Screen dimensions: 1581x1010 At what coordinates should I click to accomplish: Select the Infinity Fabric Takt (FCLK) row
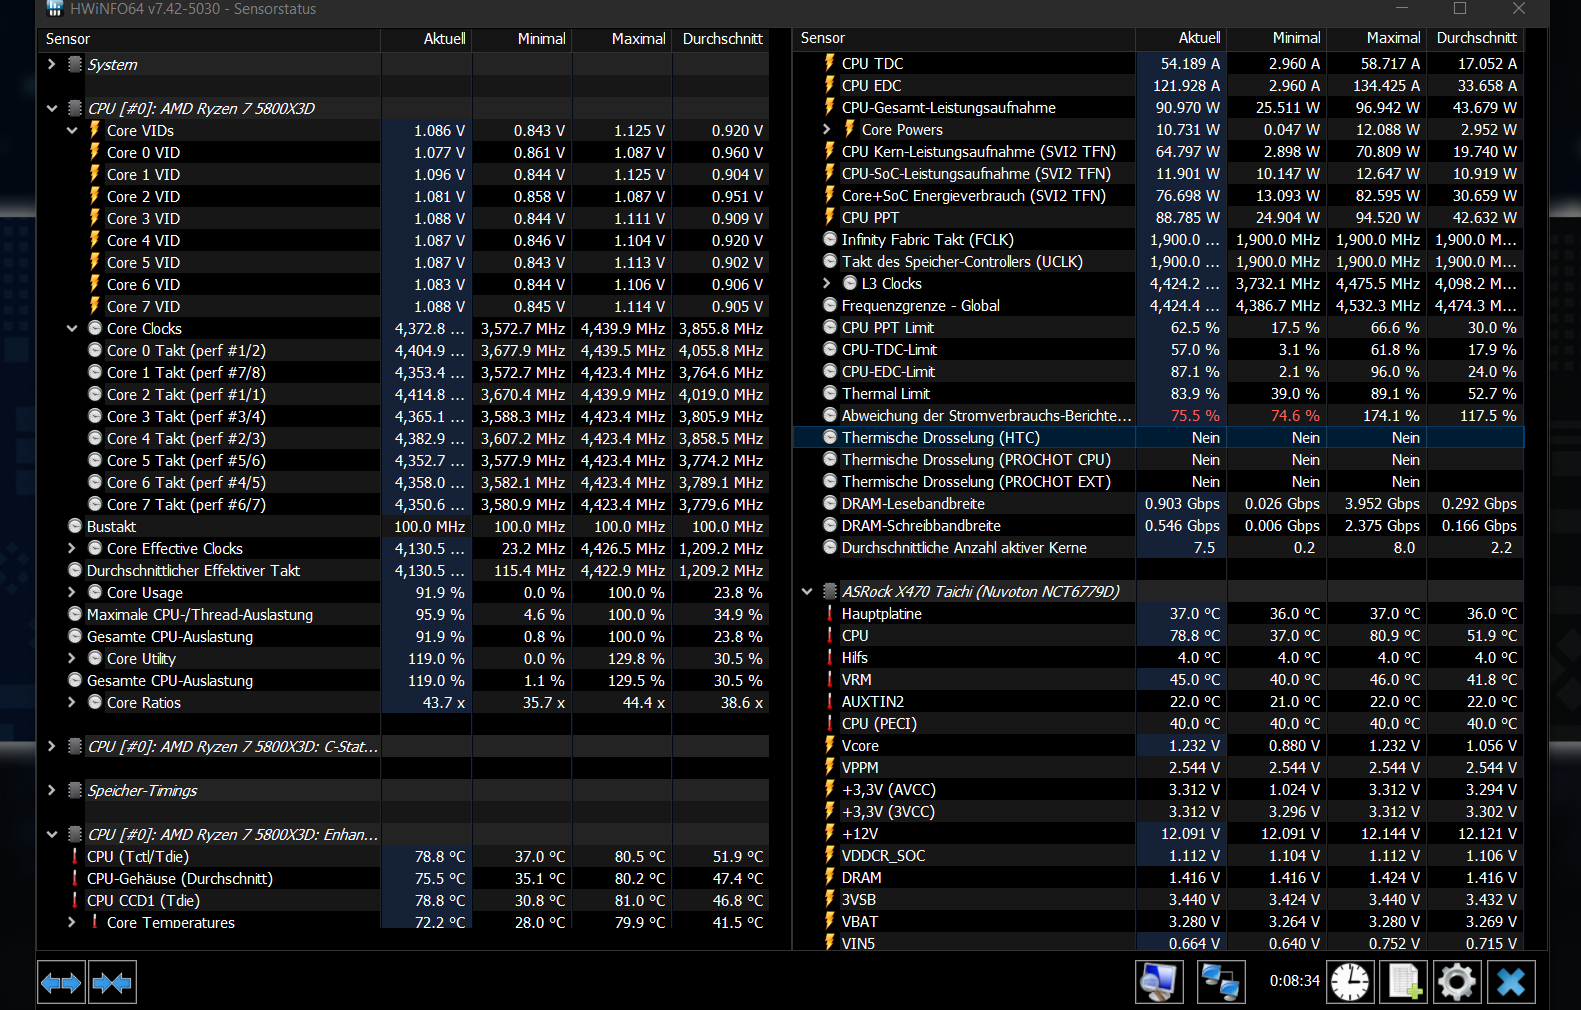(1159, 239)
